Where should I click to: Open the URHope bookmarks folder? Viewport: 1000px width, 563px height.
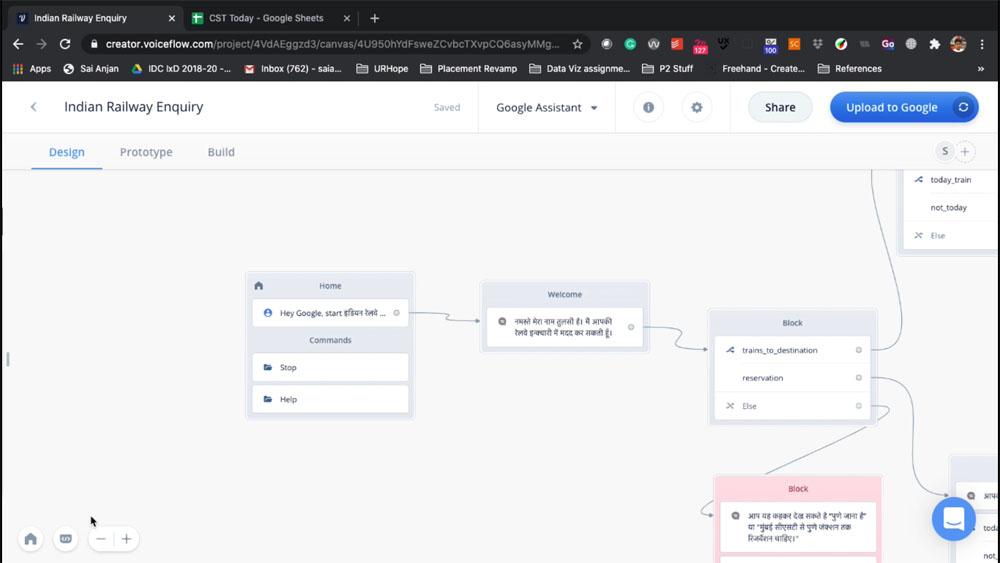384,69
